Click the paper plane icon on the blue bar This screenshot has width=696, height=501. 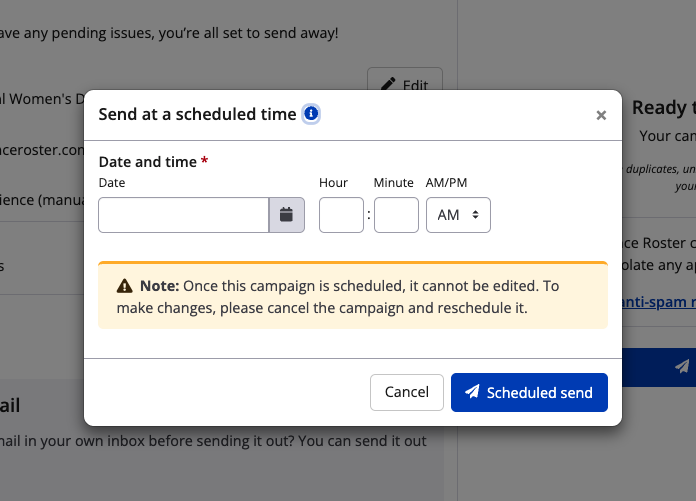[682, 366]
